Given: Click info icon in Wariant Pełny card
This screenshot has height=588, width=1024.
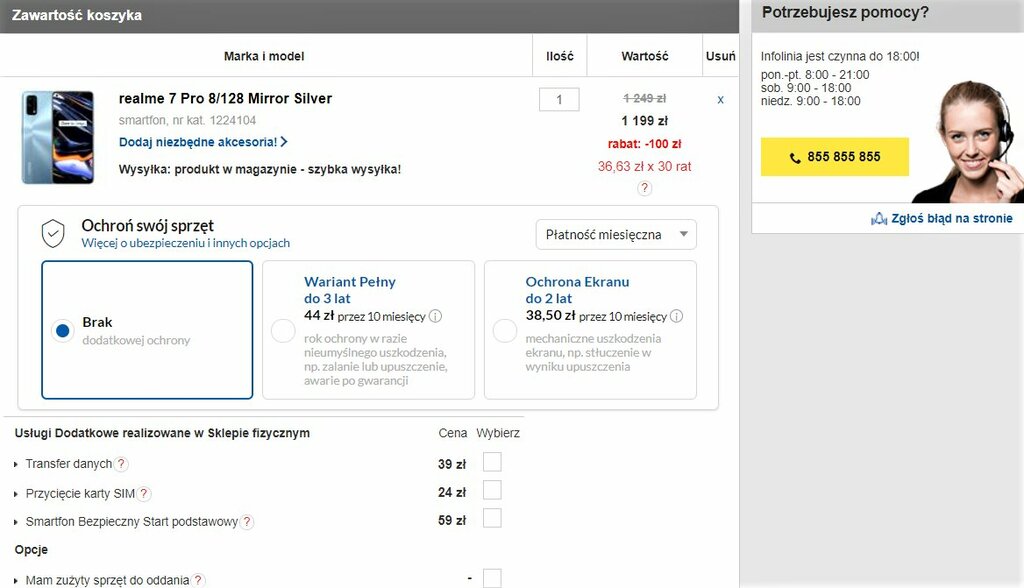Looking at the screenshot, I should tap(435, 316).
